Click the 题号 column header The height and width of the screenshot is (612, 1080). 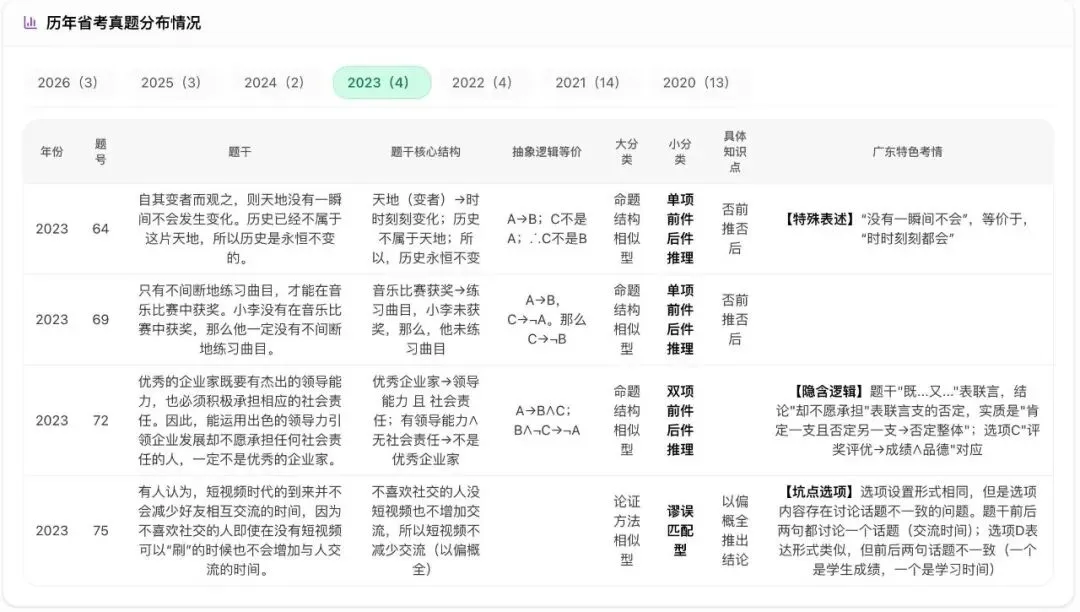click(x=101, y=151)
